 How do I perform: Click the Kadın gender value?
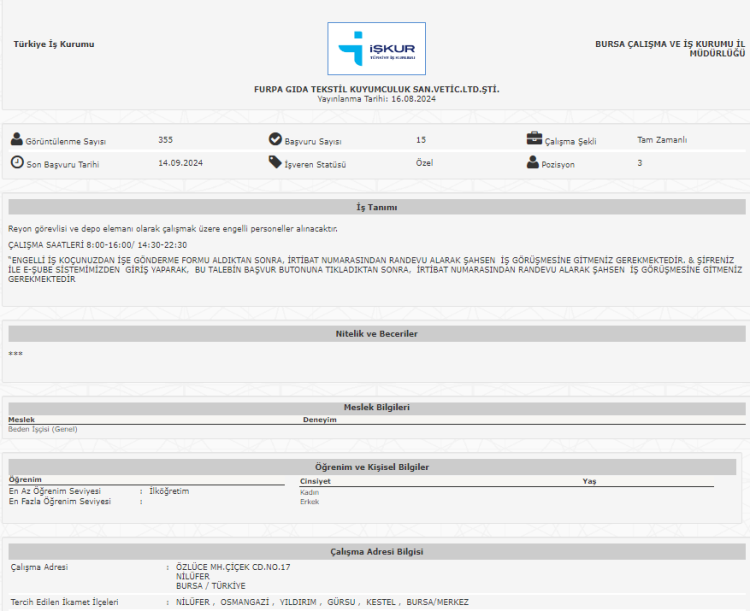[x=309, y=492]
